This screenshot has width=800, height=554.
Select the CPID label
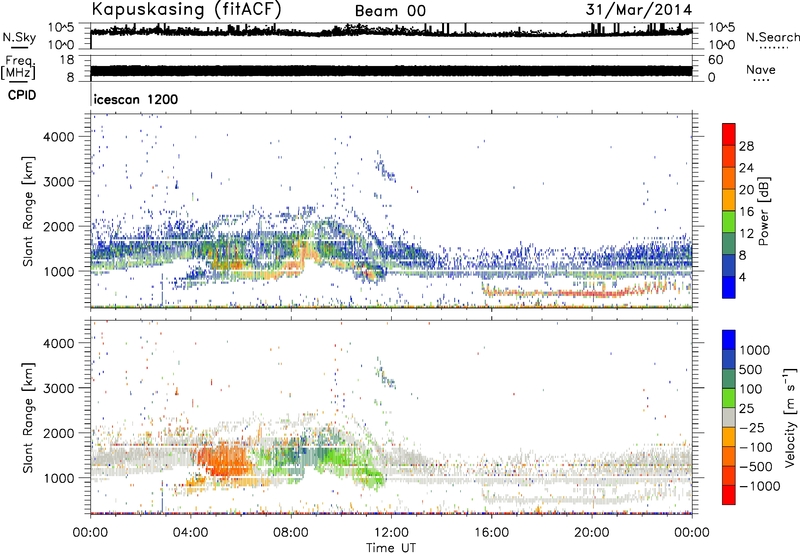[x=22, y=95]
